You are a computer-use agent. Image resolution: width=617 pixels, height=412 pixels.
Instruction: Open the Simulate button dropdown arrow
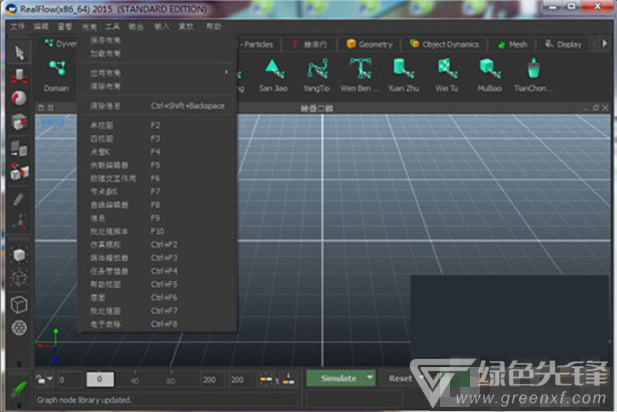click(369, 378)
